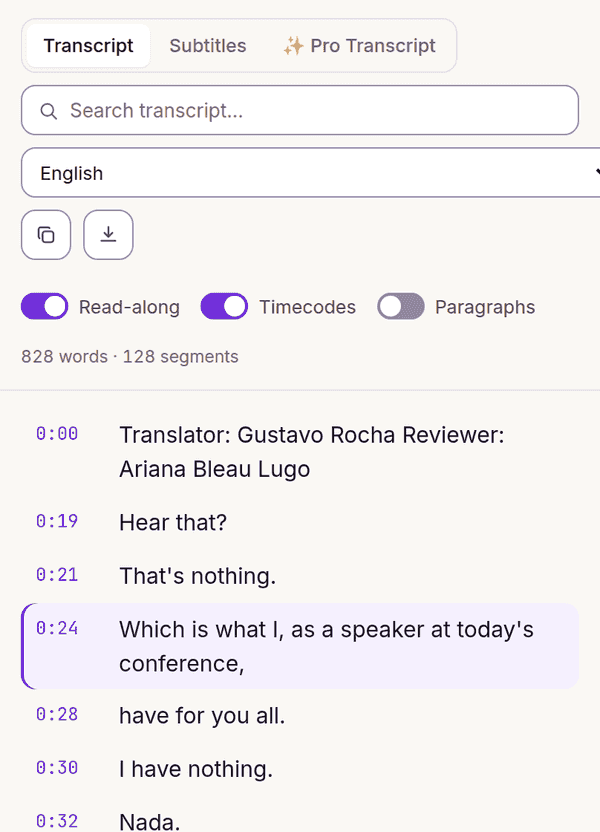Focus the Search transcript field
The width and height of the screenshot is (600, 832).
click(x=300, y=110)
